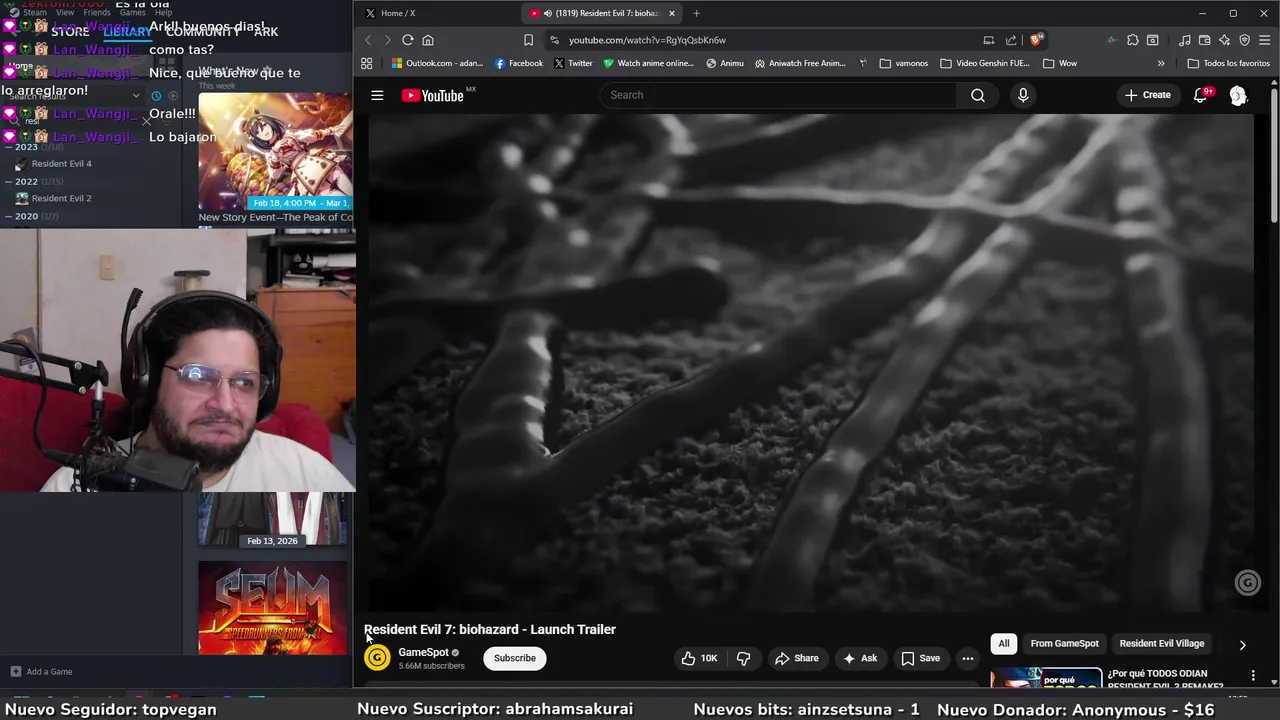Open the Brave wallet icon

tap(1205, 40)
